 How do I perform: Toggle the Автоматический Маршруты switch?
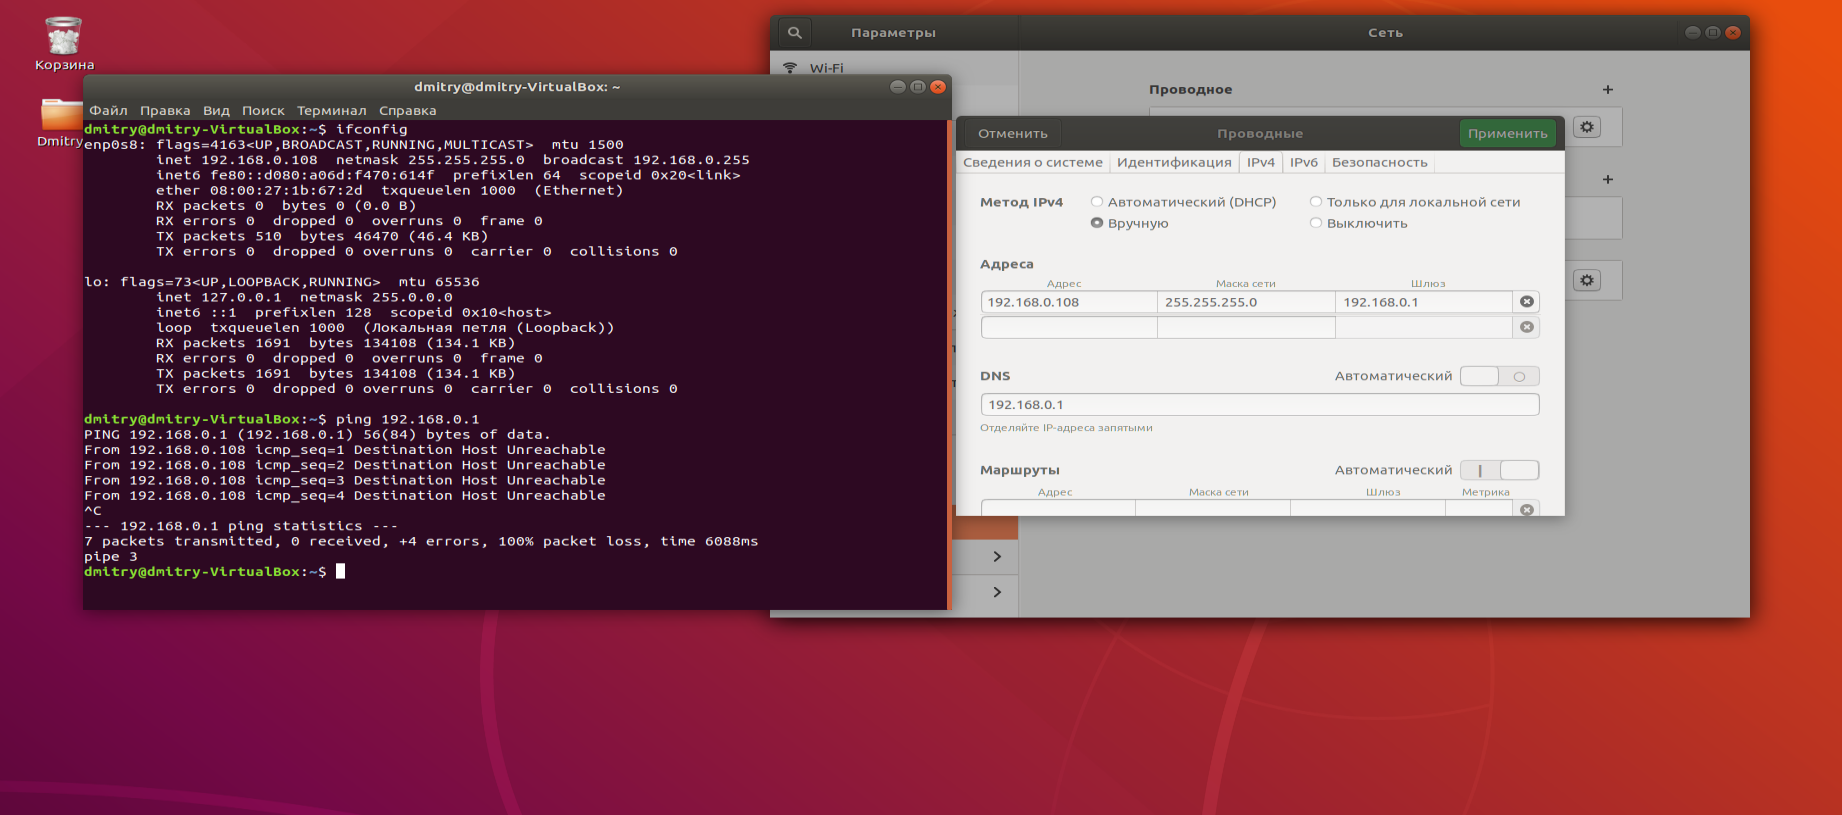tap(1499, 470)
